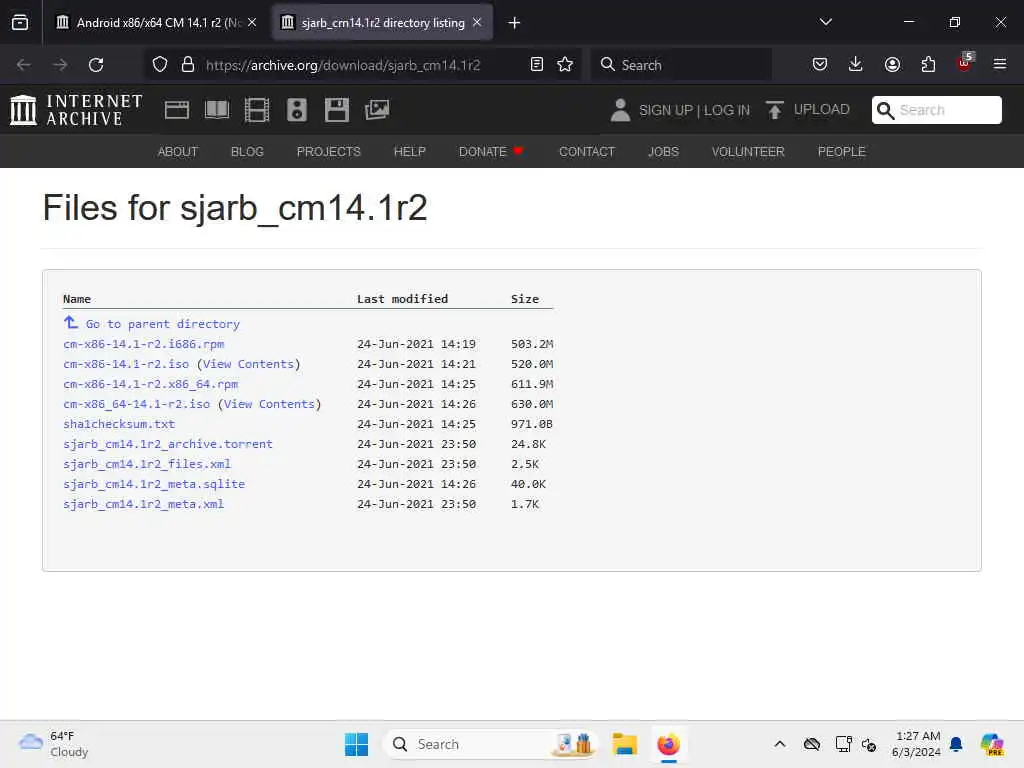This screenshot has height=768, width=1024.
Task: Go back to previous page
Action: [24, 65]
